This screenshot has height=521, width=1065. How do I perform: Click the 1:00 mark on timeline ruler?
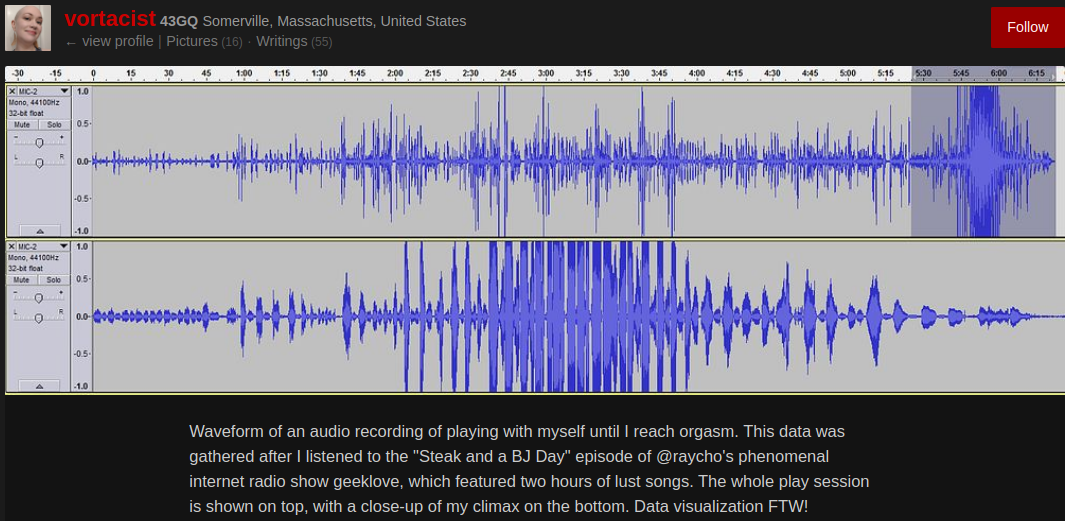click(244, 73)
